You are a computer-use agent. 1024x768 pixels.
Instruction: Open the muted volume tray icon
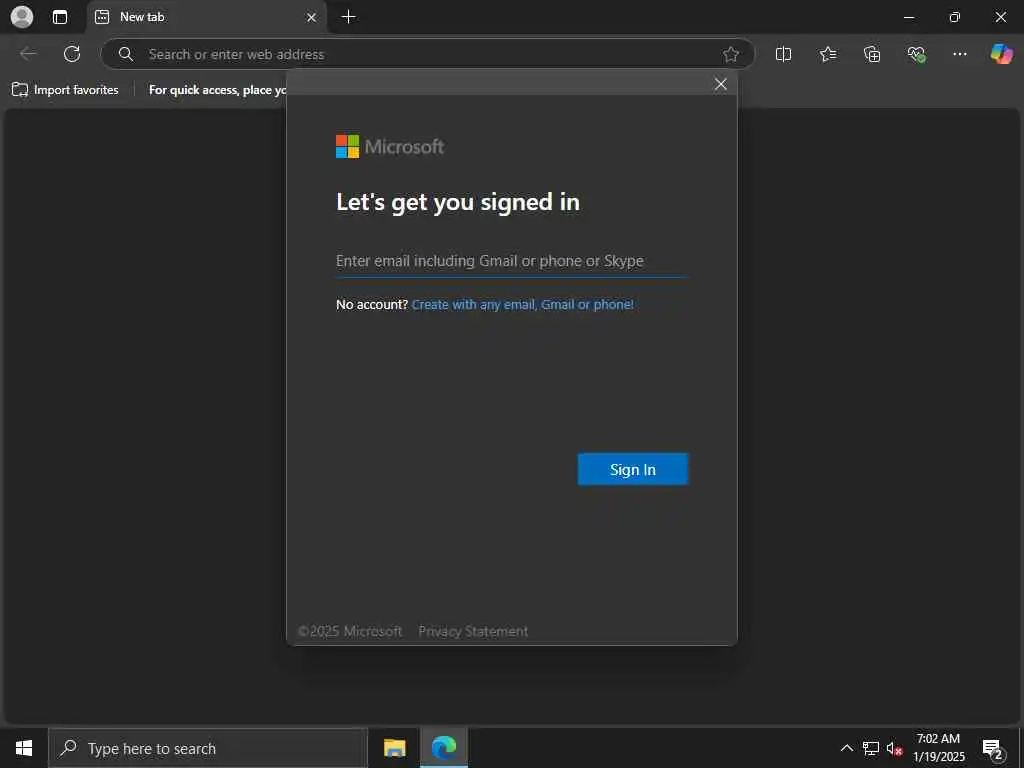894,748
